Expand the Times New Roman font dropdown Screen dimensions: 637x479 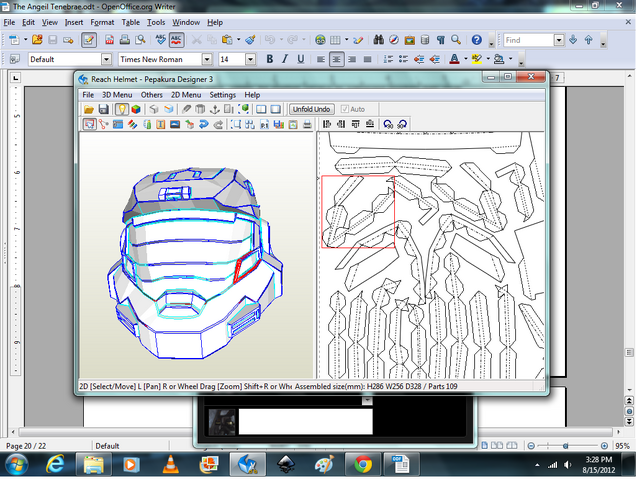207,59
